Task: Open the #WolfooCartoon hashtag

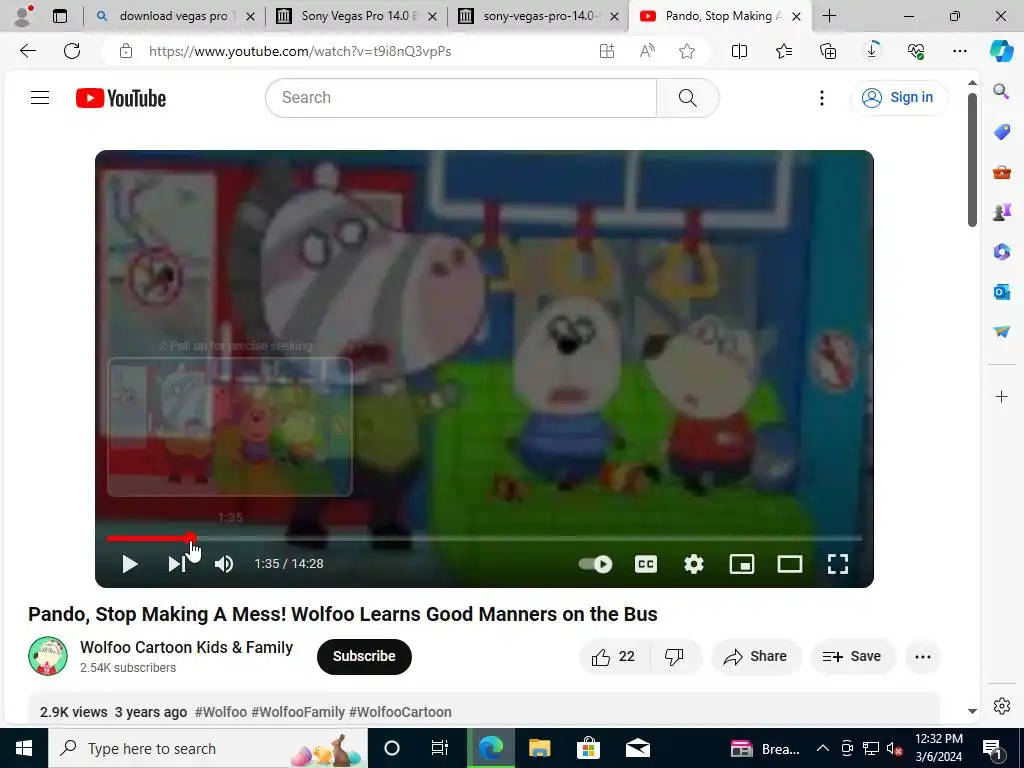Action: coord(400,712)
